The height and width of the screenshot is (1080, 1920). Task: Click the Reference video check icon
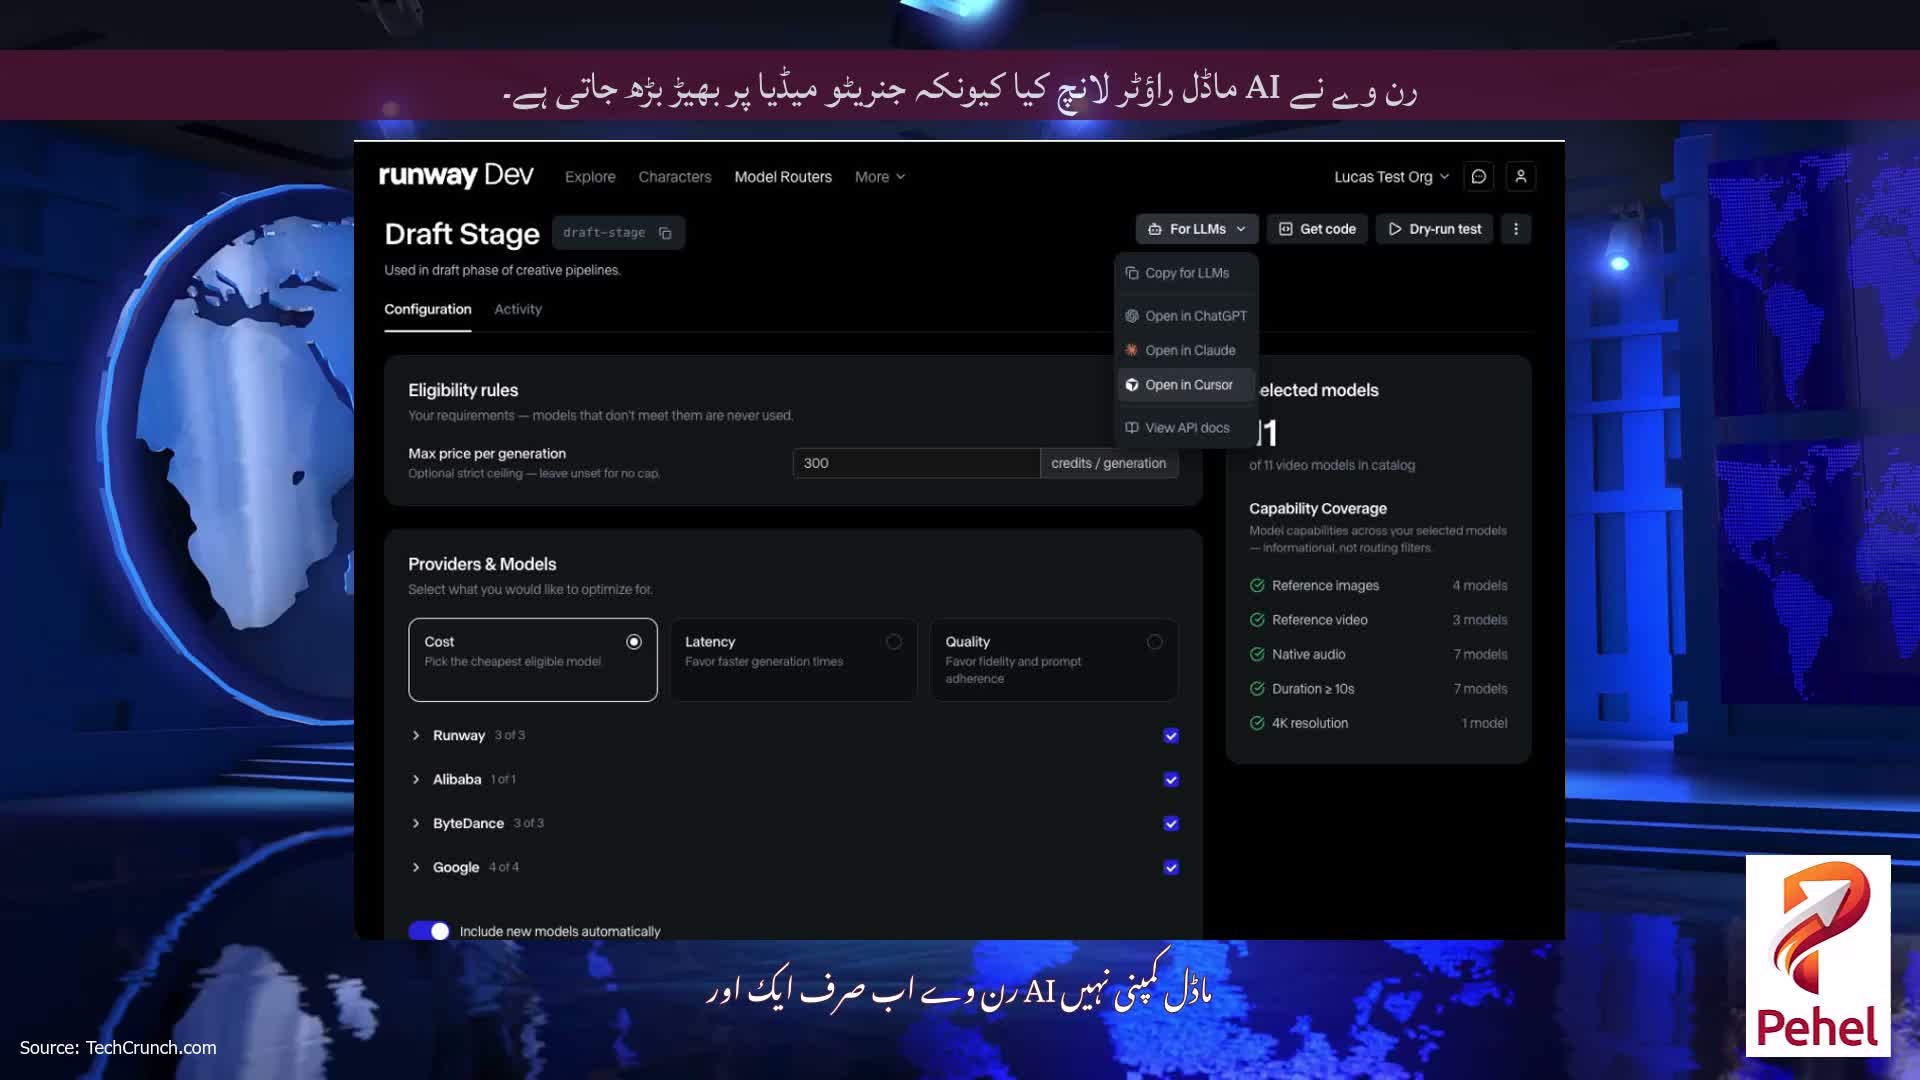1257,620
